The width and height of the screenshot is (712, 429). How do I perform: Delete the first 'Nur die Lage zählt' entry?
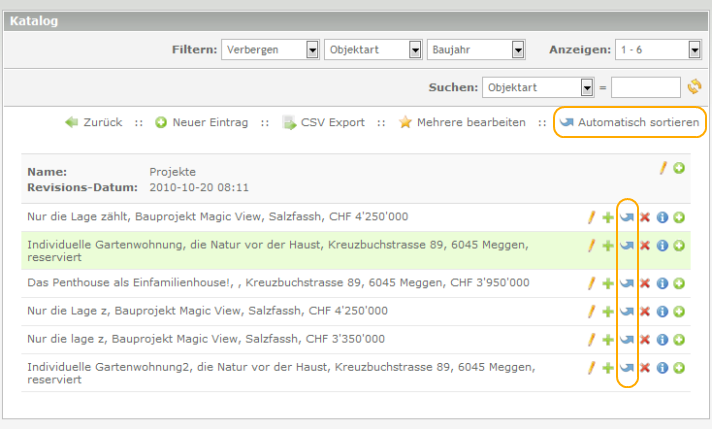(x=645, y=217)
